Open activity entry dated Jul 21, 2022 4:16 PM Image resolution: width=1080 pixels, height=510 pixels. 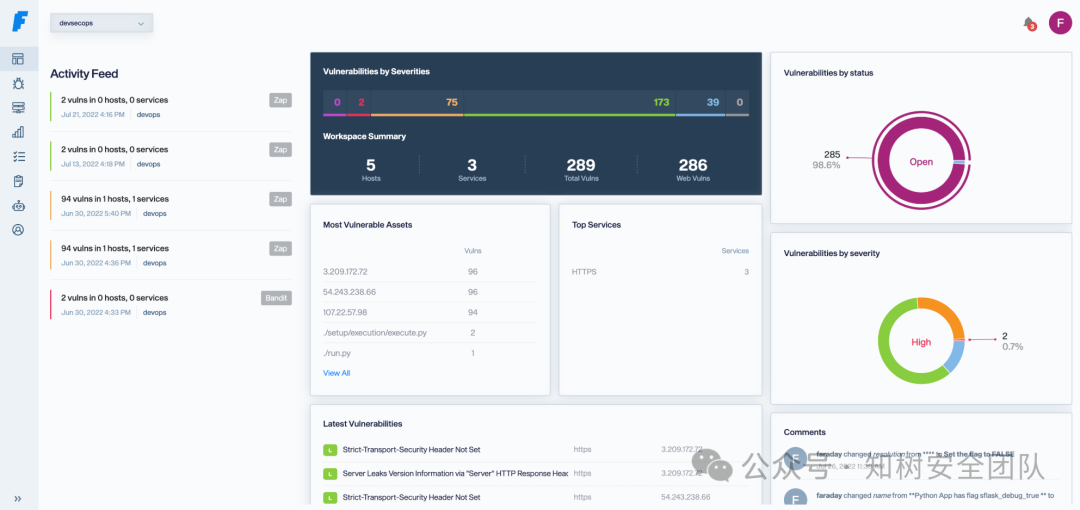[x=171, y=107]
